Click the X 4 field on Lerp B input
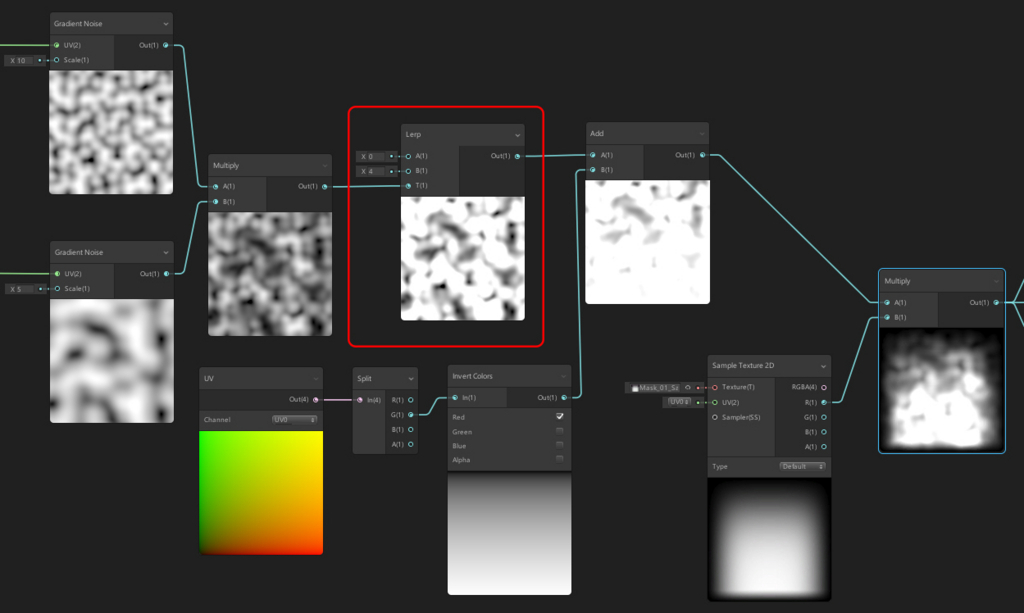The height and width of the screenshot is (613, 1024). (372, 171)
